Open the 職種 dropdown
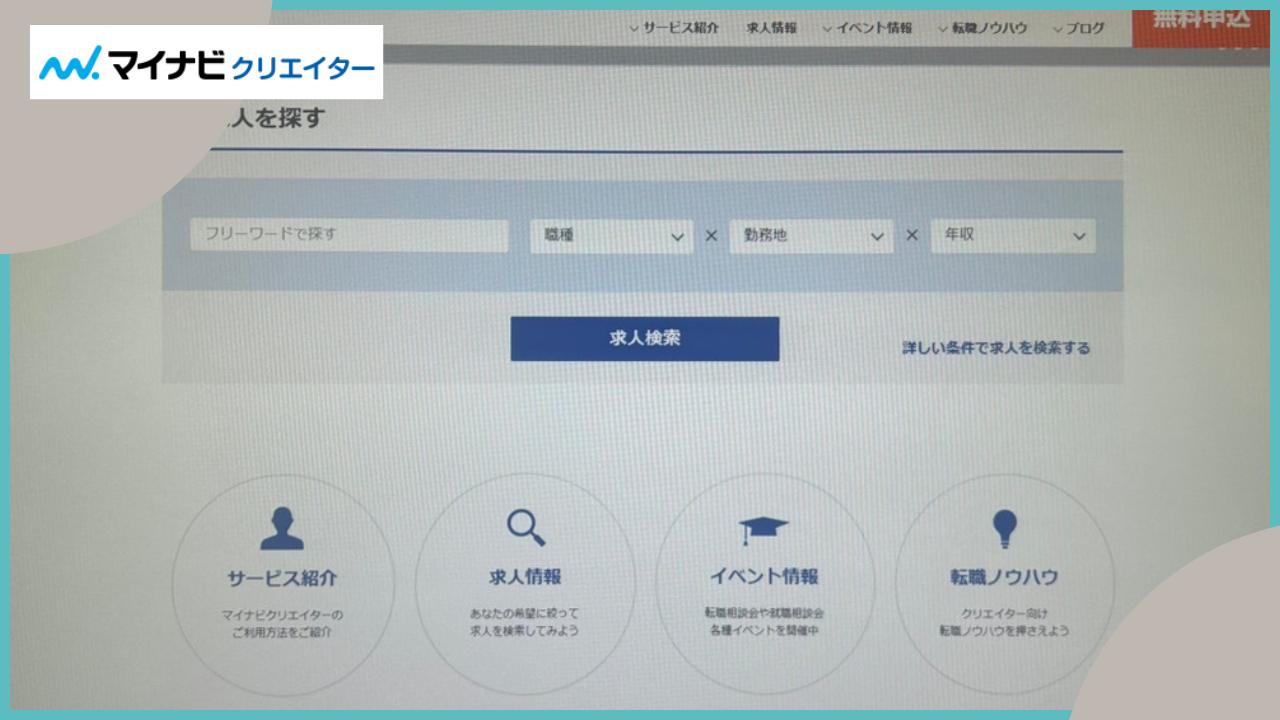Image resolution: width=1280 pixels, height=720 pixels. pos(612,236)
